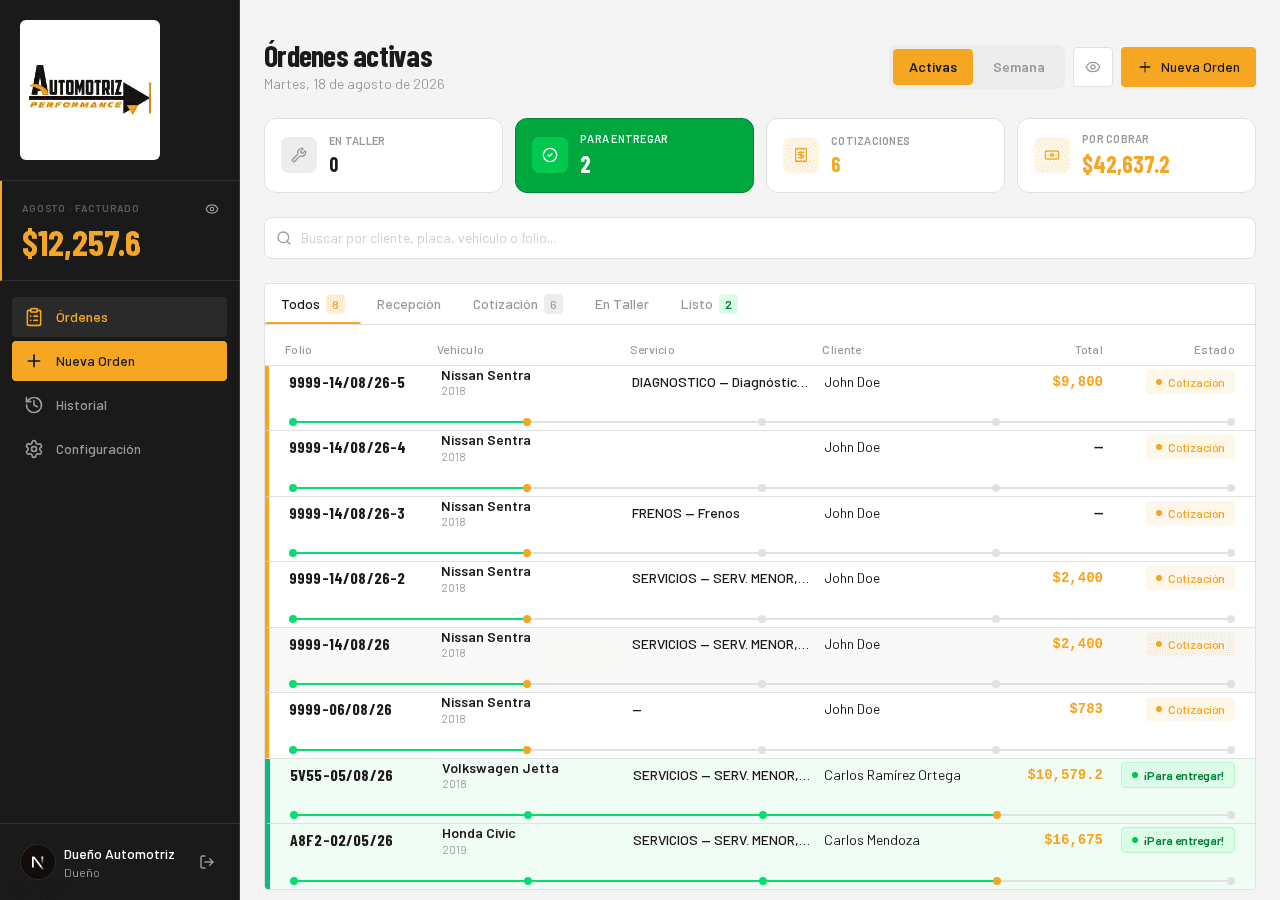Open order 9999-14/08/26-3
This screenshot has width=1280, height=900.
(760, 529)
